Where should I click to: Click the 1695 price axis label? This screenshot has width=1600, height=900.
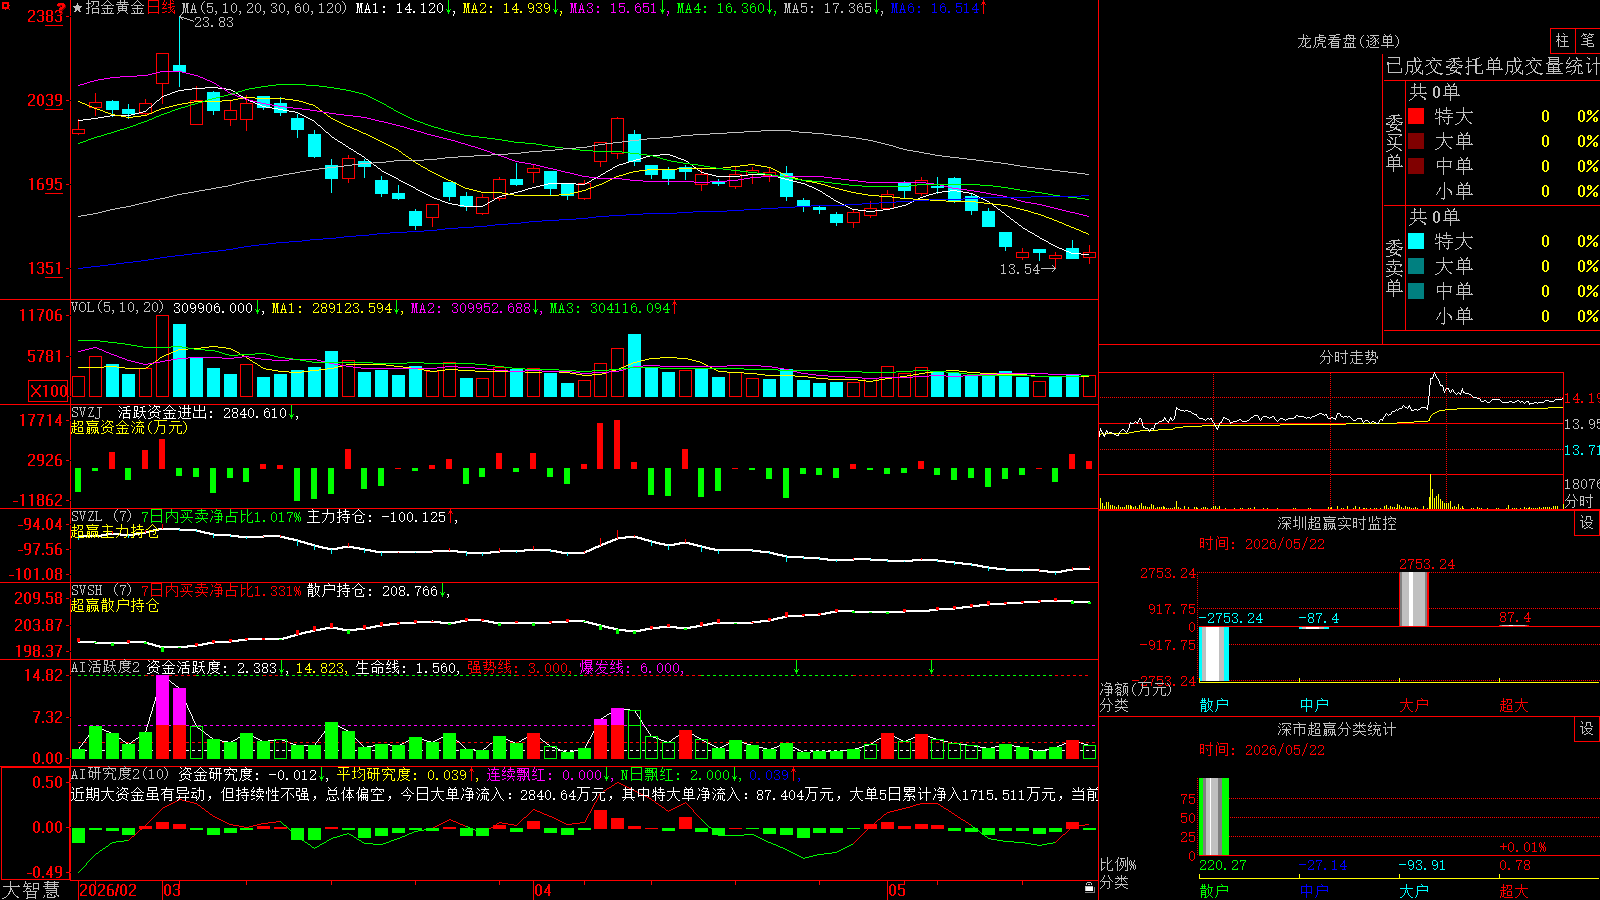[x=45, y=184]
